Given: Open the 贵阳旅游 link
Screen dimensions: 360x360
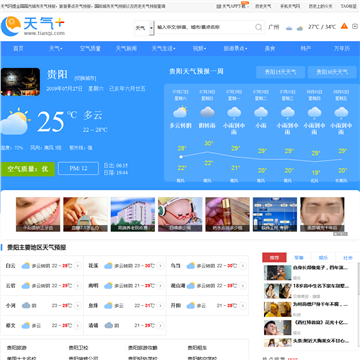Looking at the screenshot, I should (x=17, y=348).
